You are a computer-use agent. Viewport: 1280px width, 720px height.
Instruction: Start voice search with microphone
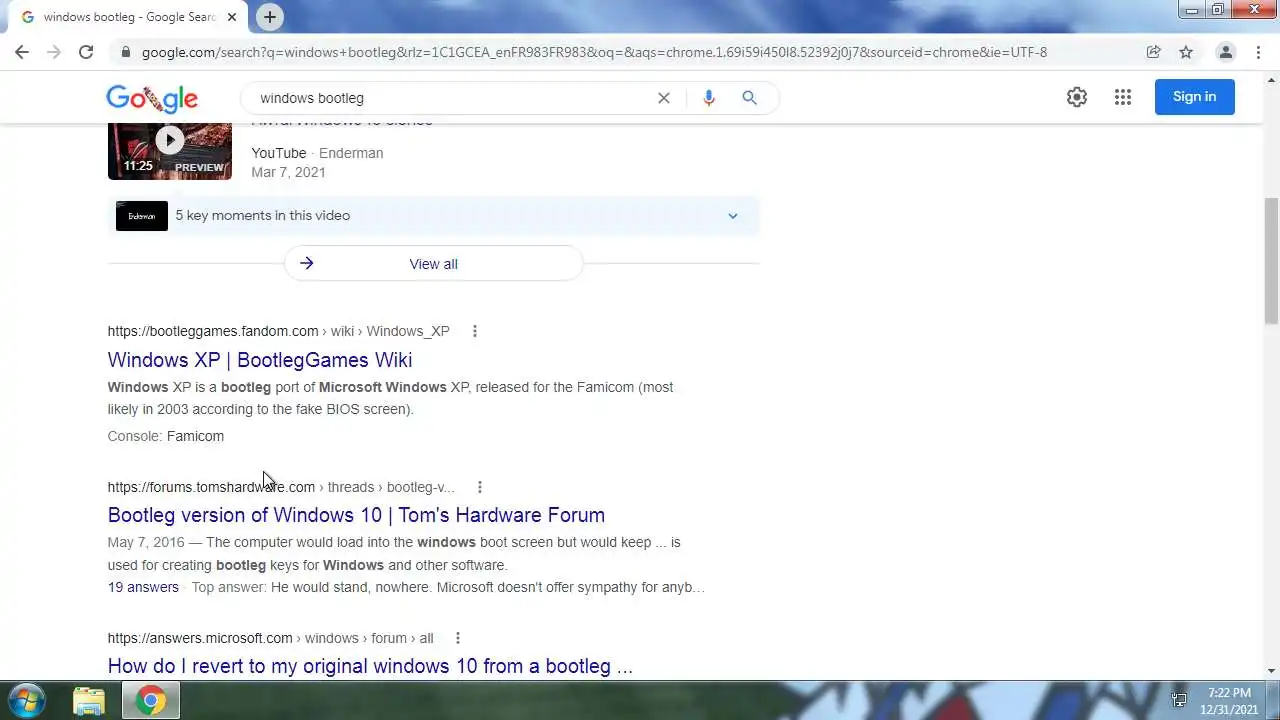point(709,98)
